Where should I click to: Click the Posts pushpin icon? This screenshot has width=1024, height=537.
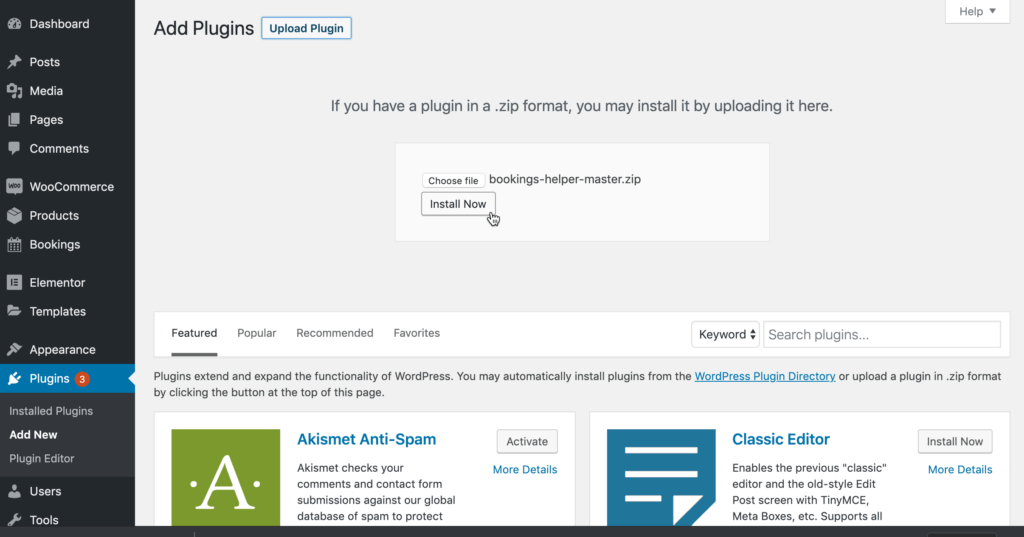[14, 62]
